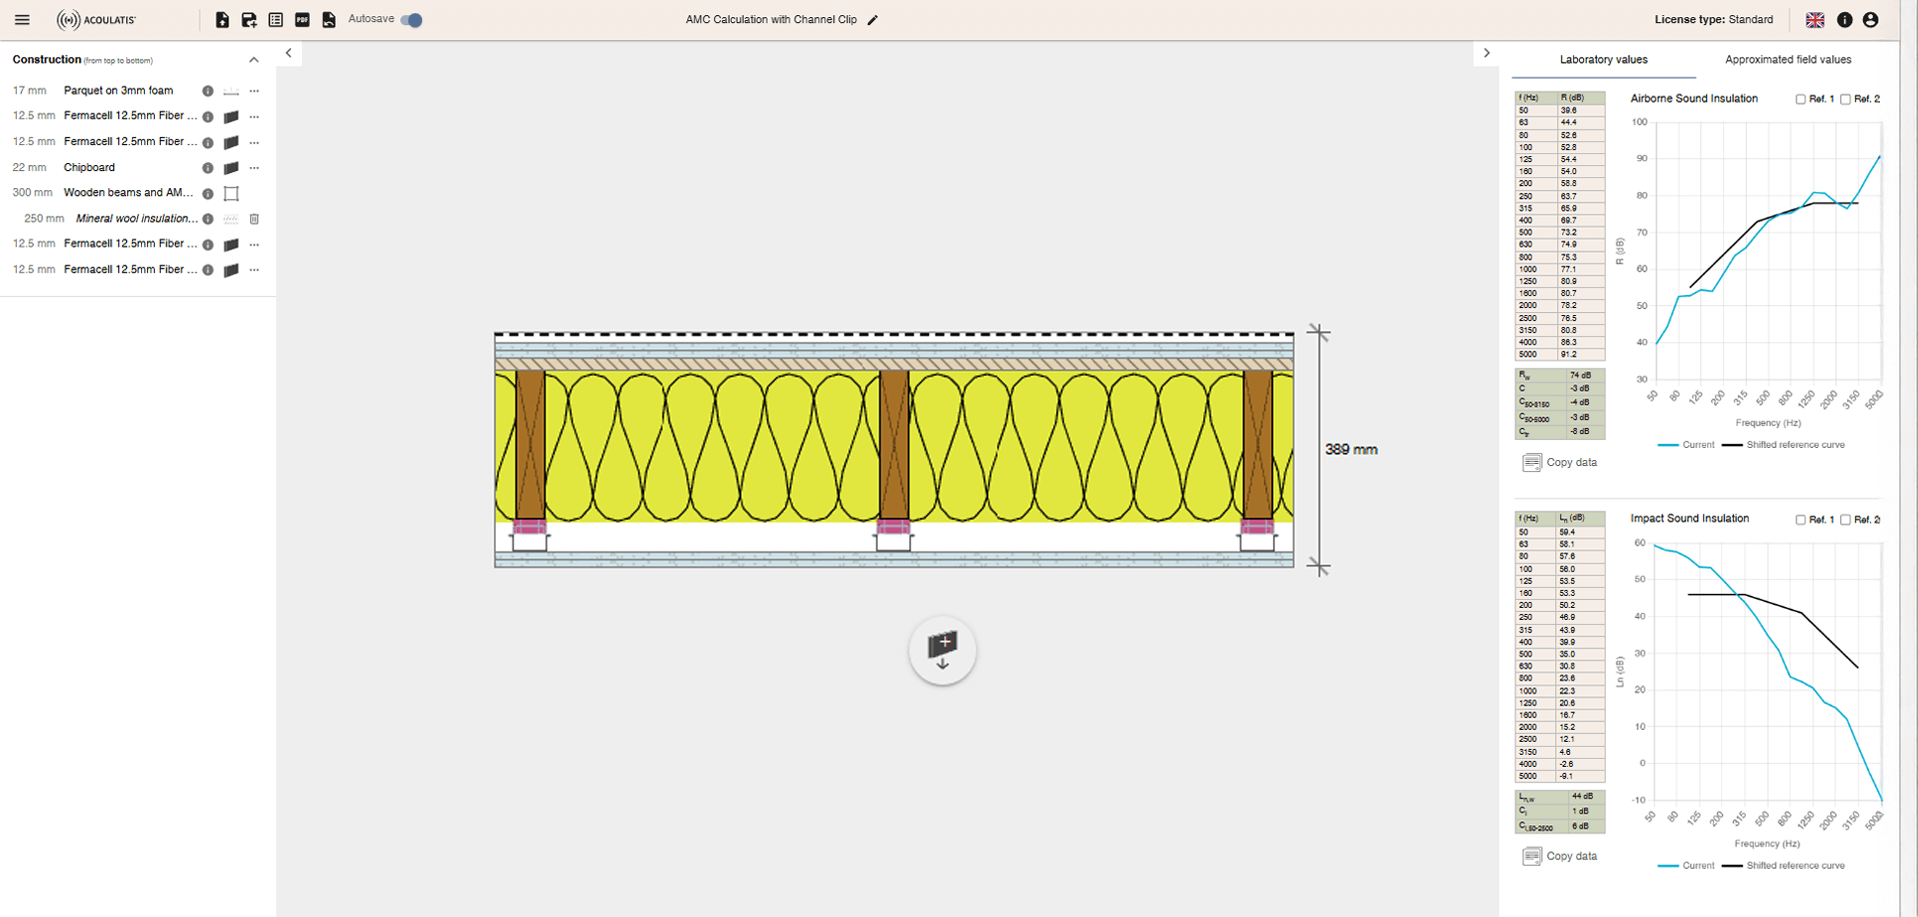Open more options for the Chipboard layer
The image size is (1918, 917).
click(254, 168)
